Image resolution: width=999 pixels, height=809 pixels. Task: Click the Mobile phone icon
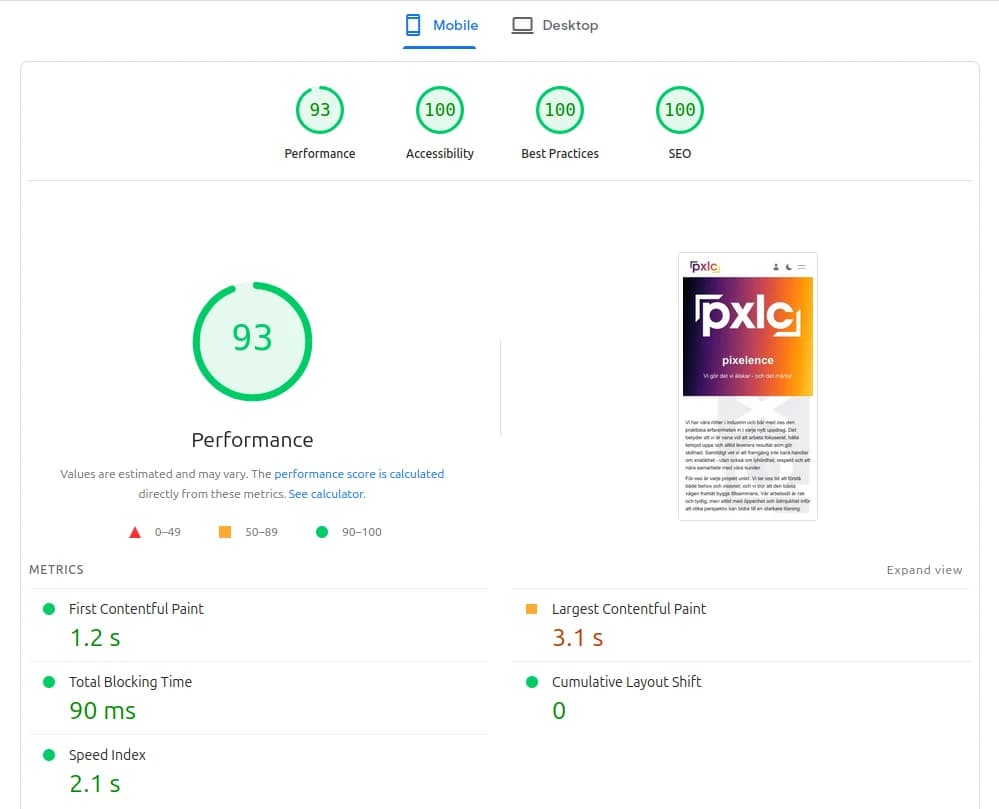tap(411, 24)
